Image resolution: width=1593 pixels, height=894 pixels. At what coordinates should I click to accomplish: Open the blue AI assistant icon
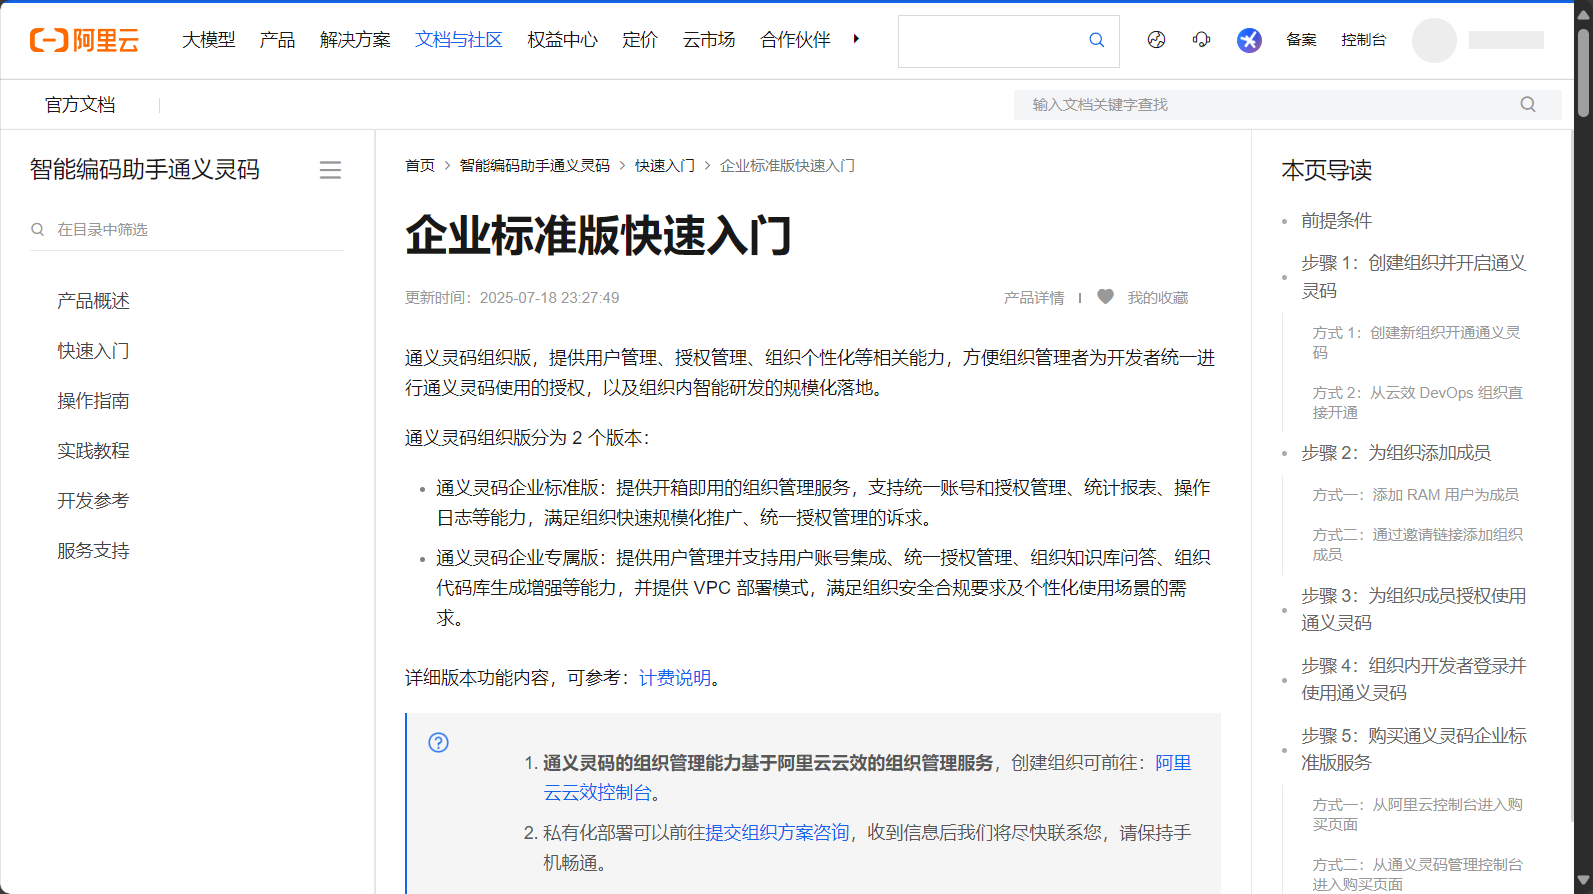pos(1249,40)
